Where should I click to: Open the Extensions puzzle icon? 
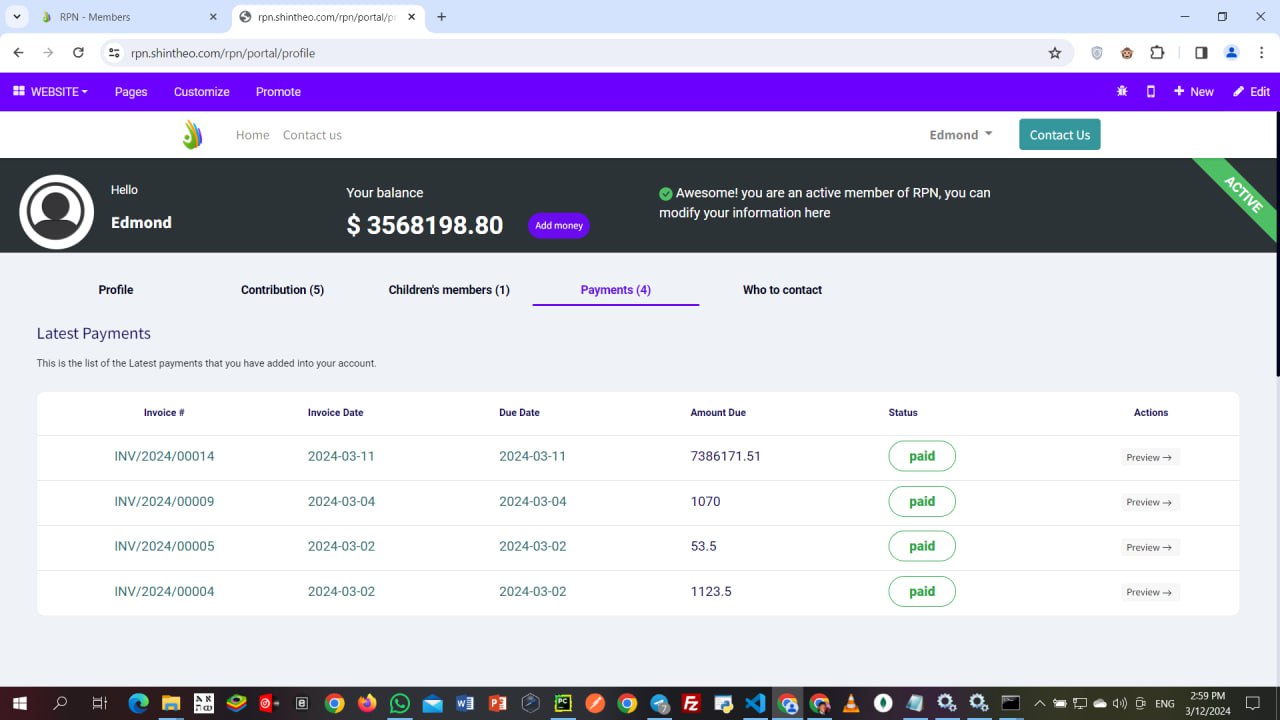tap(1157, 53)
